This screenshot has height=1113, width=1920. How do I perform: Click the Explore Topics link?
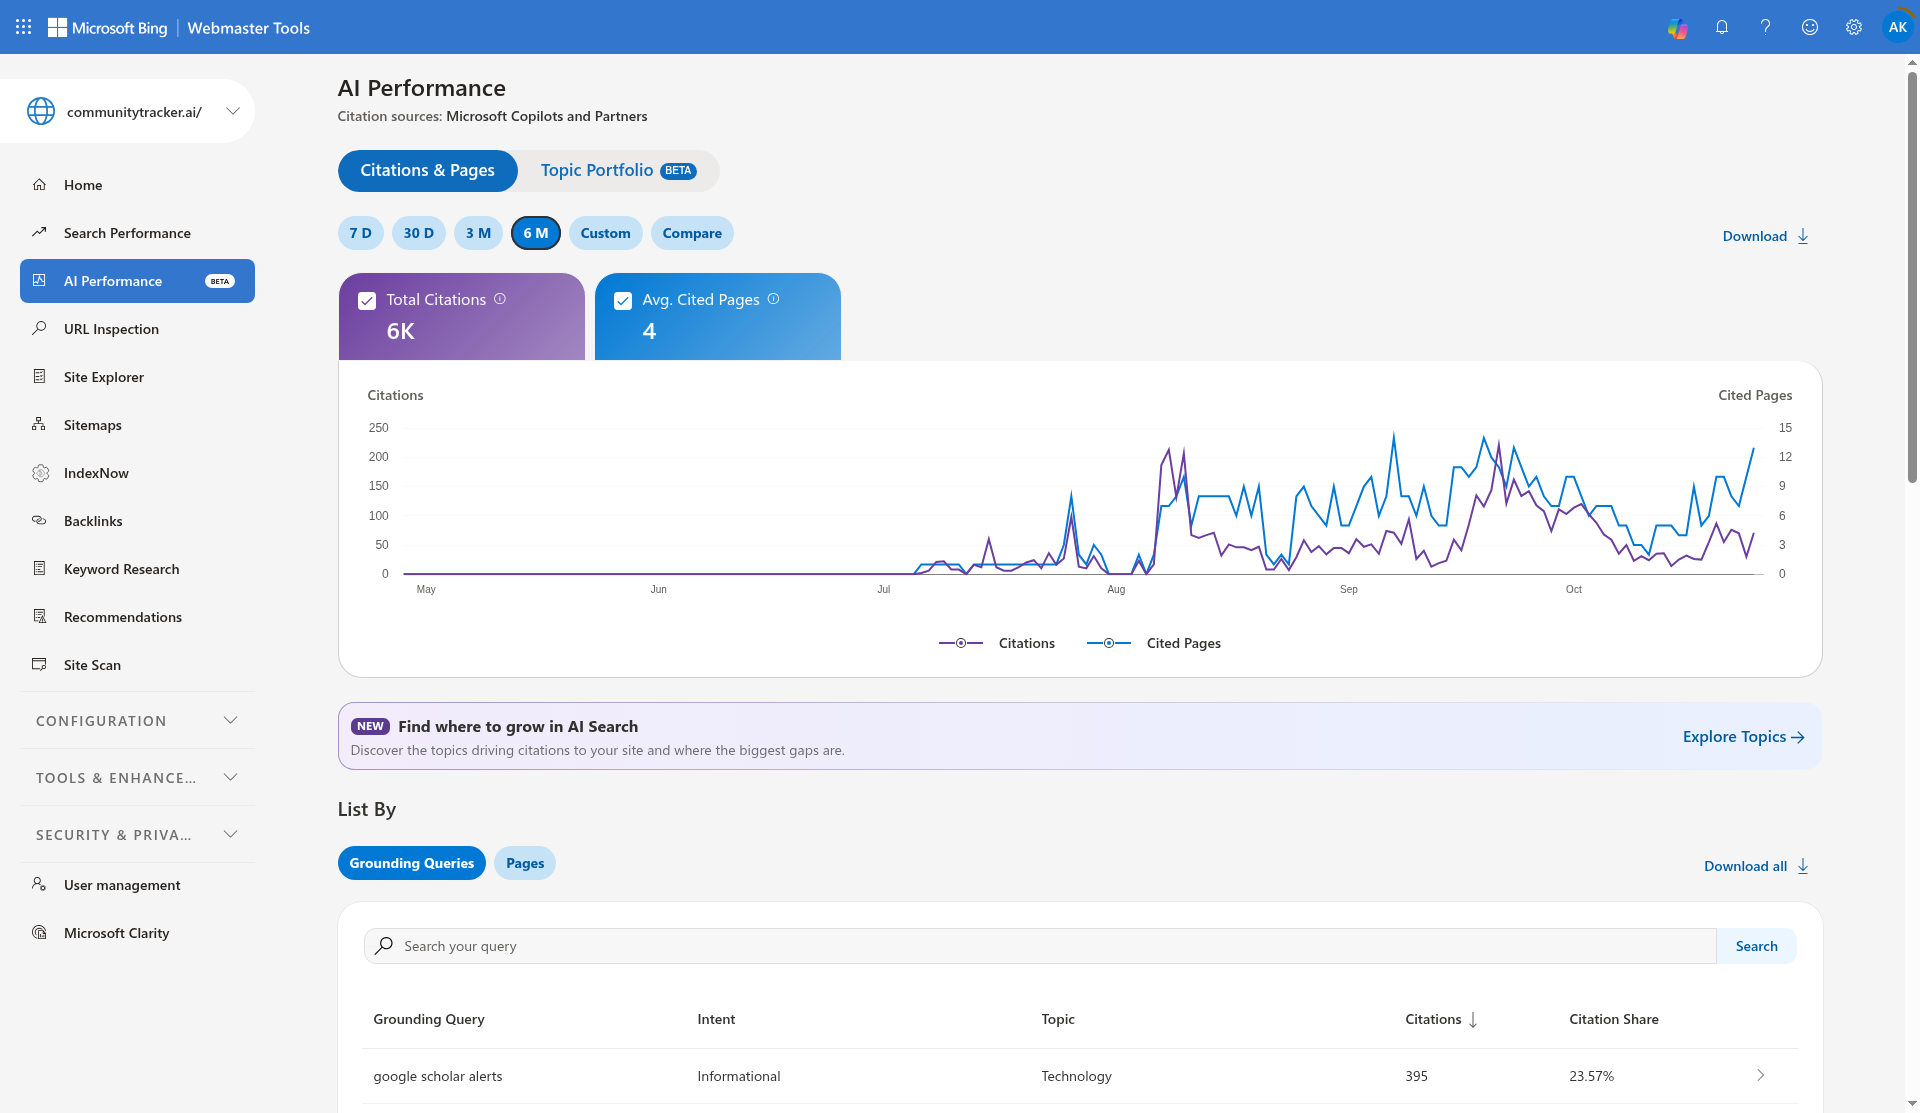pos(1744,737)
